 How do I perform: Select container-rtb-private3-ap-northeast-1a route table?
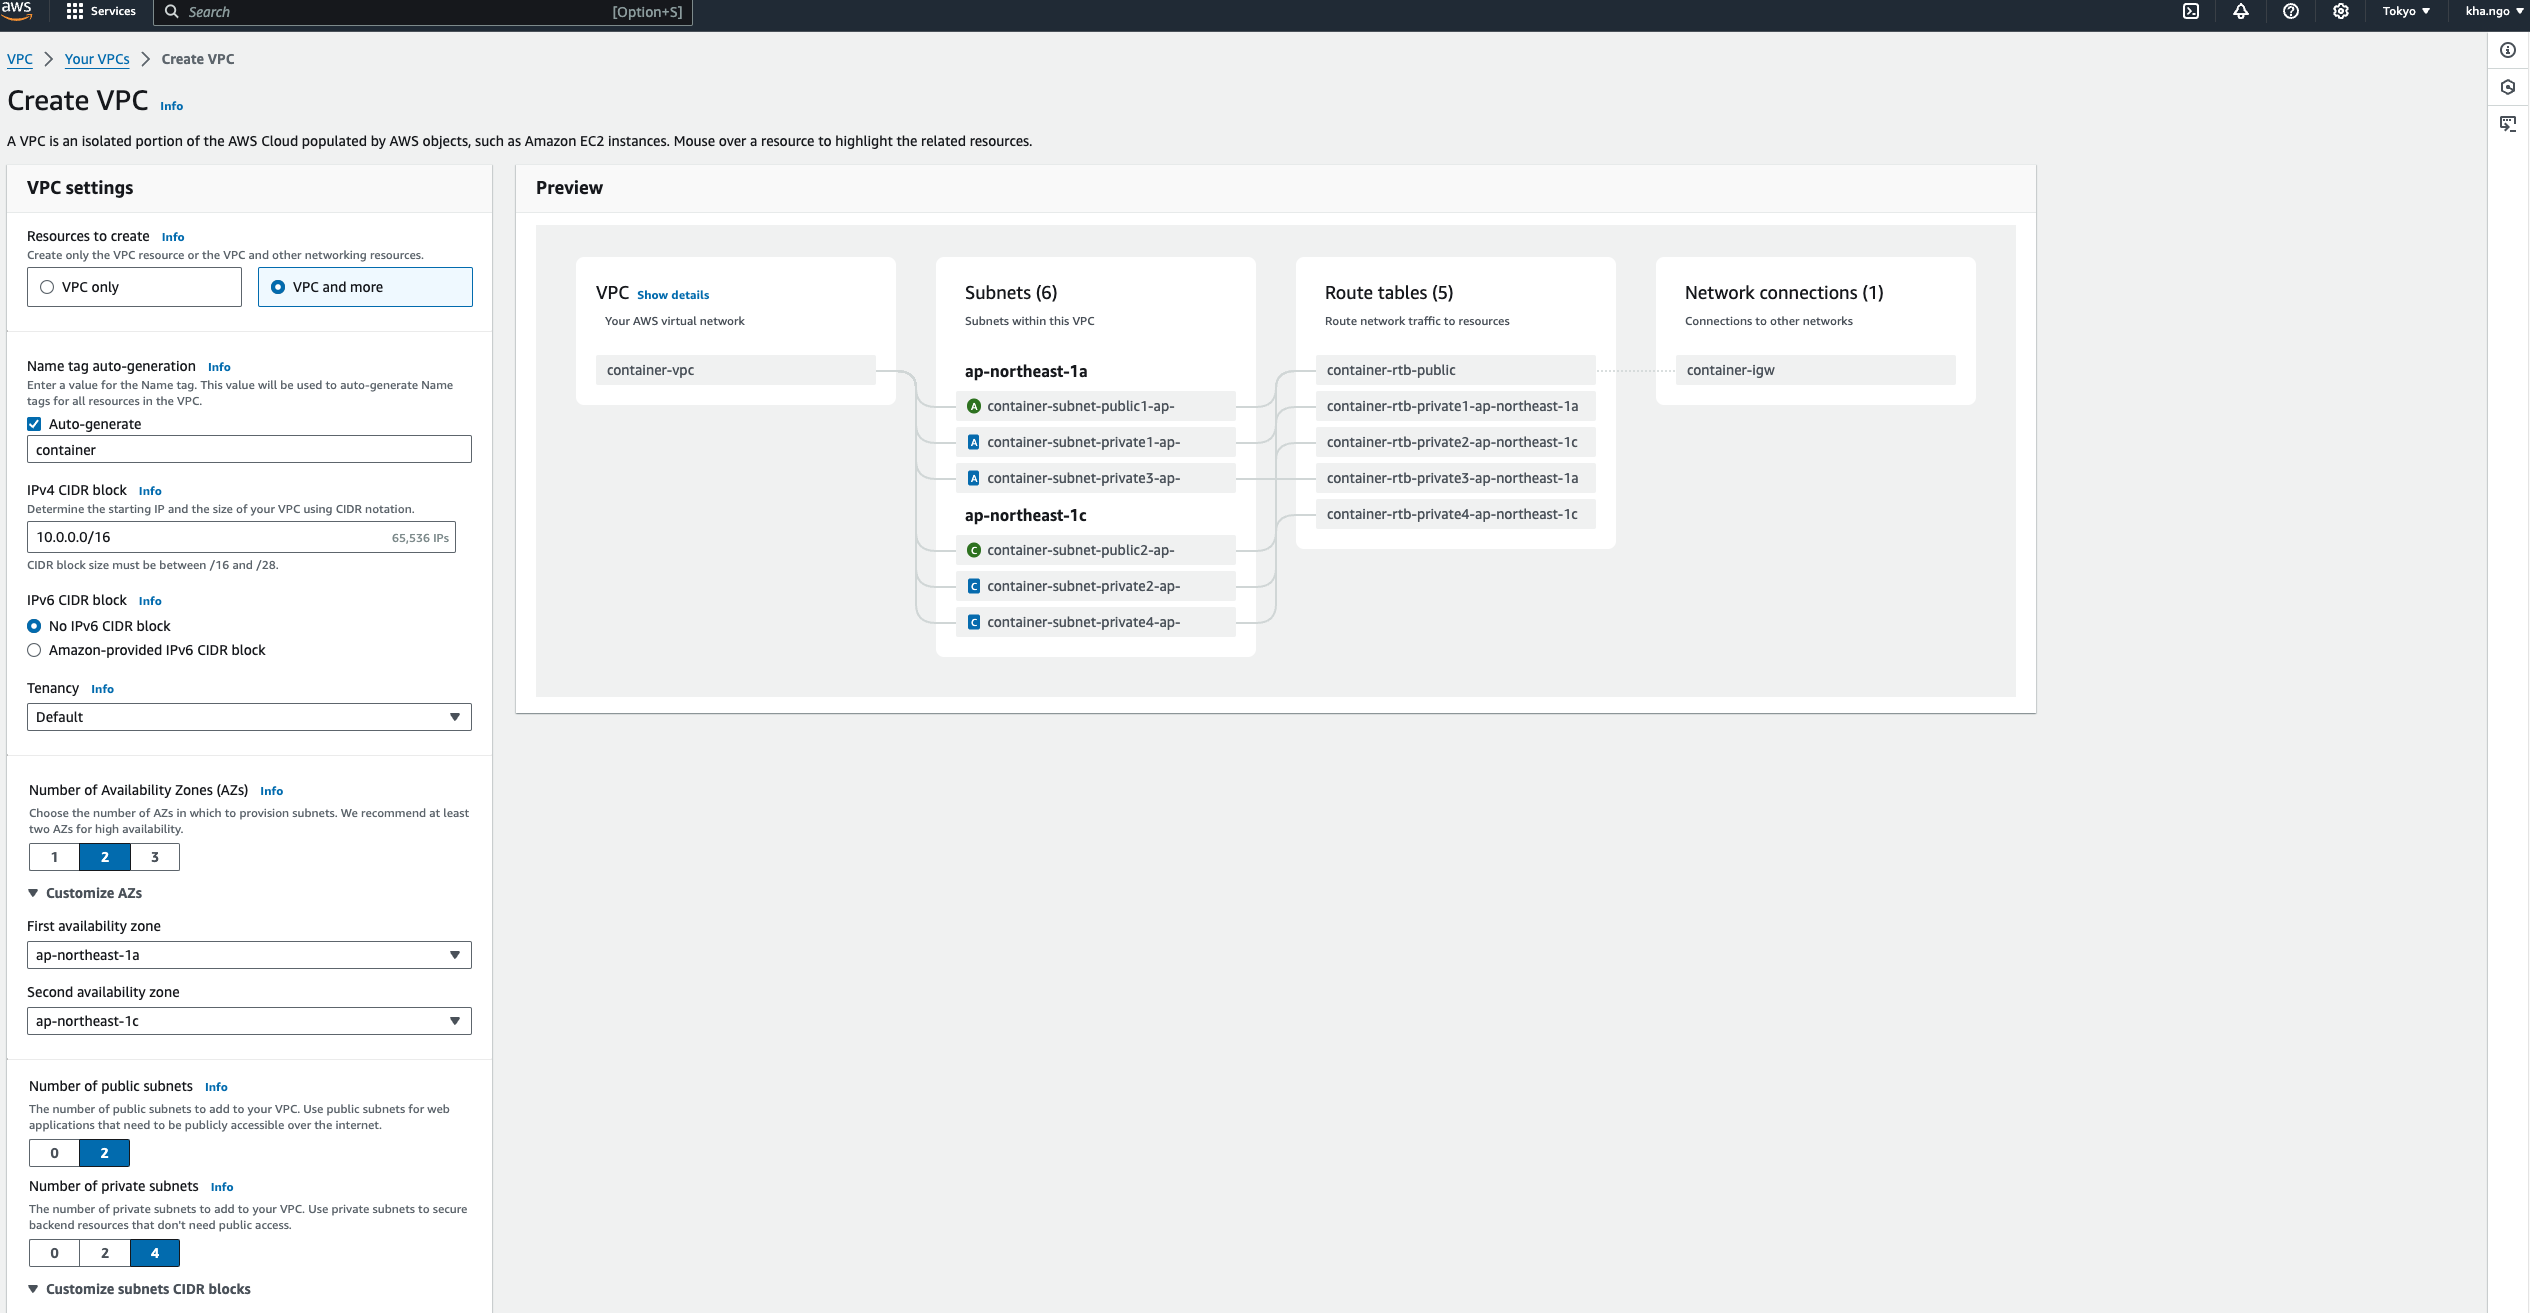click(1456, 478)
